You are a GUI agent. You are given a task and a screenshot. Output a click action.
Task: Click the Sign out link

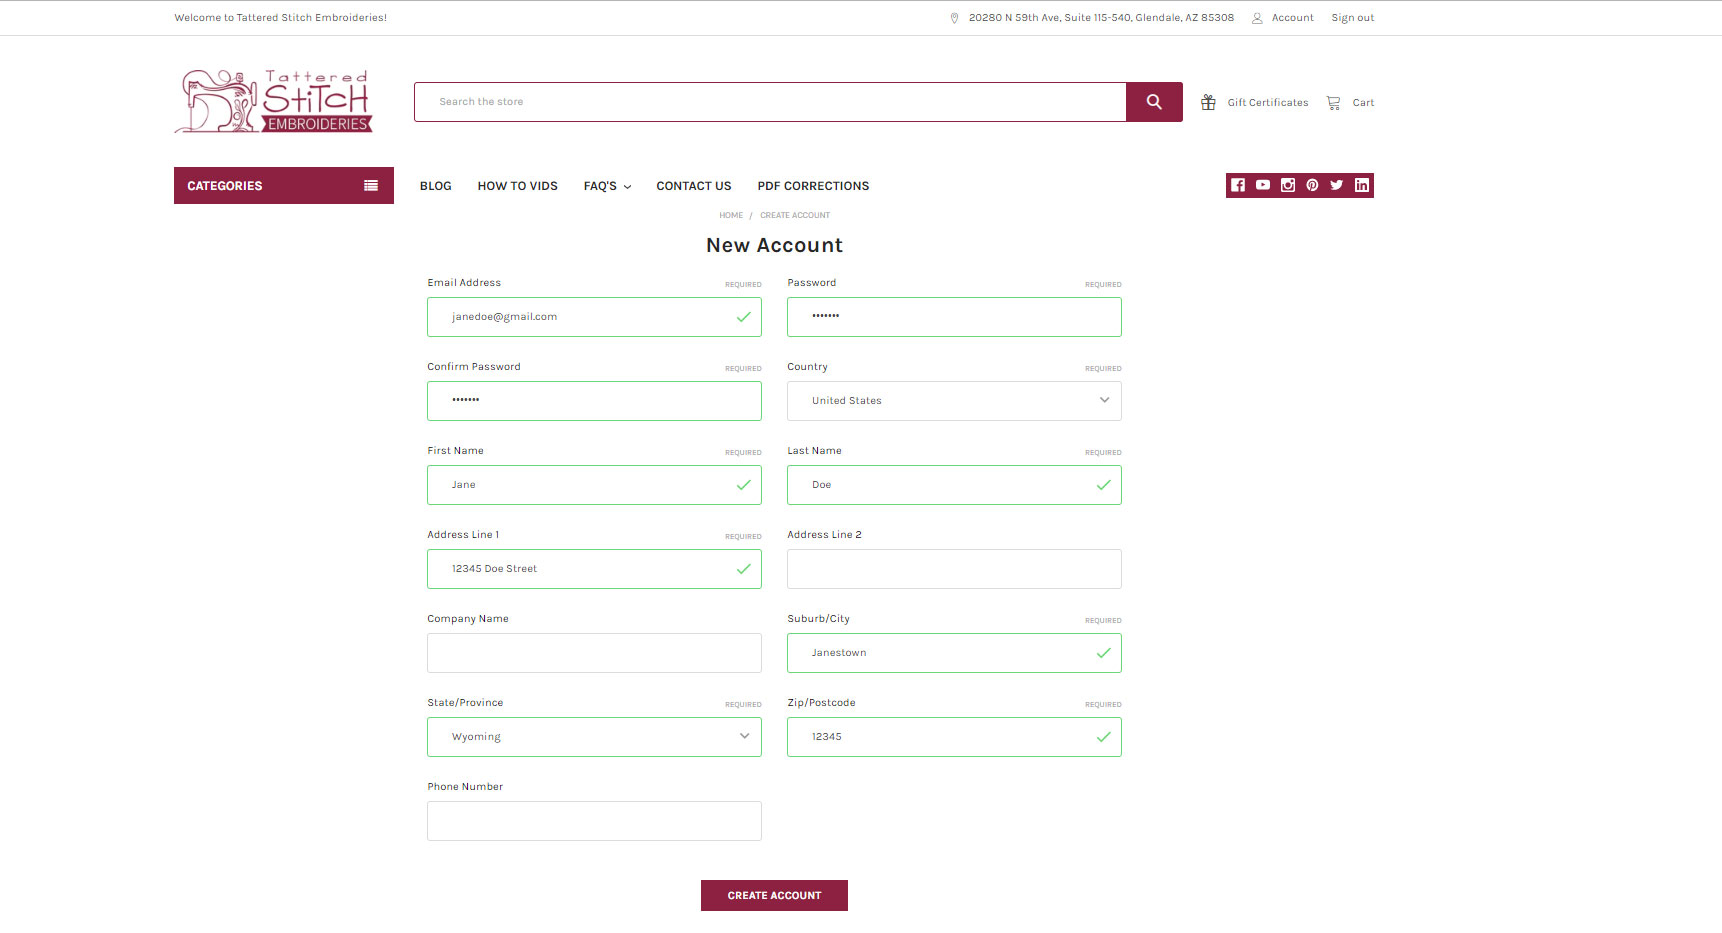(x=1352, y=18)
